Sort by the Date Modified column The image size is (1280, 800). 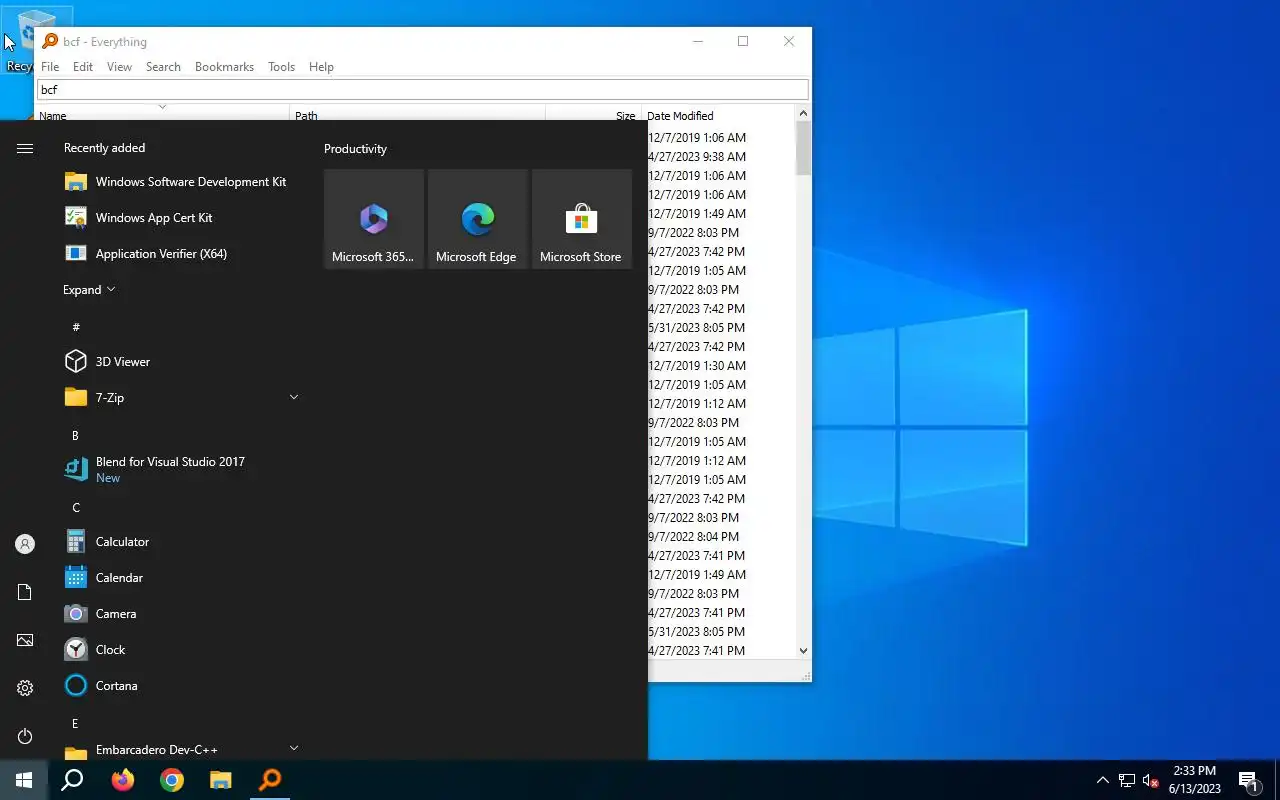(720, 114)
